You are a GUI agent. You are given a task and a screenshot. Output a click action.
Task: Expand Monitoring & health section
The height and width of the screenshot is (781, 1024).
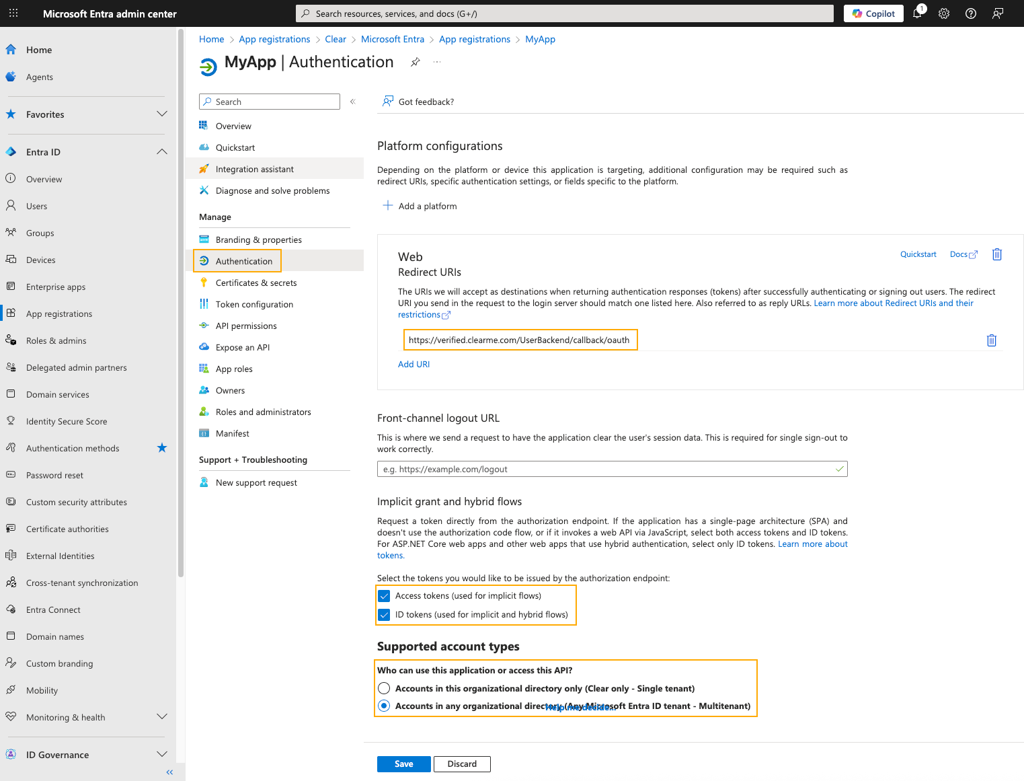click(x=162, y=717)
